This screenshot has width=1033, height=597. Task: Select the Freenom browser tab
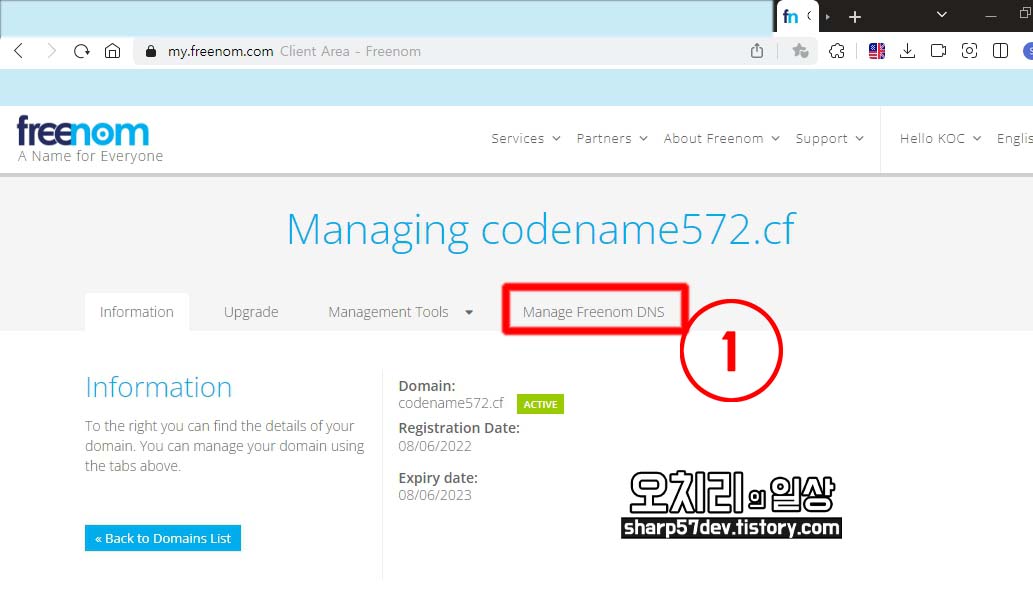click(798, 17)
